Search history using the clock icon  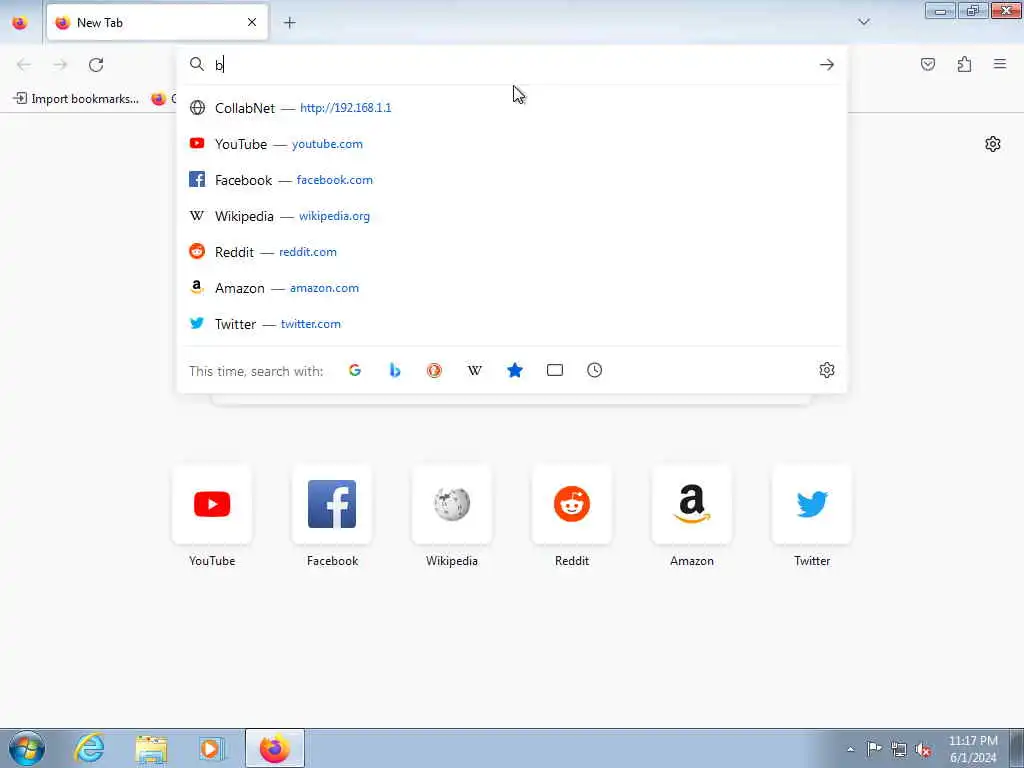click(594, 370)
